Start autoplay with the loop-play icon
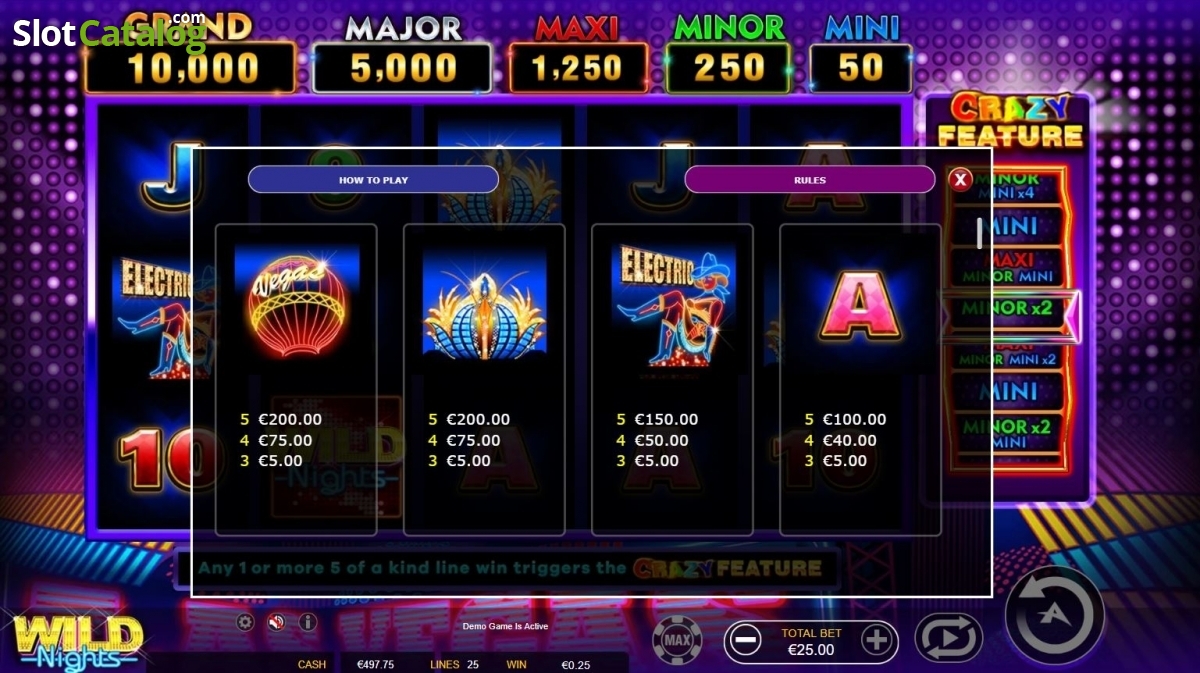Image resolution: width=1200 pixels, height=673 pixels. pyautogui.click(x=948, y=638)
